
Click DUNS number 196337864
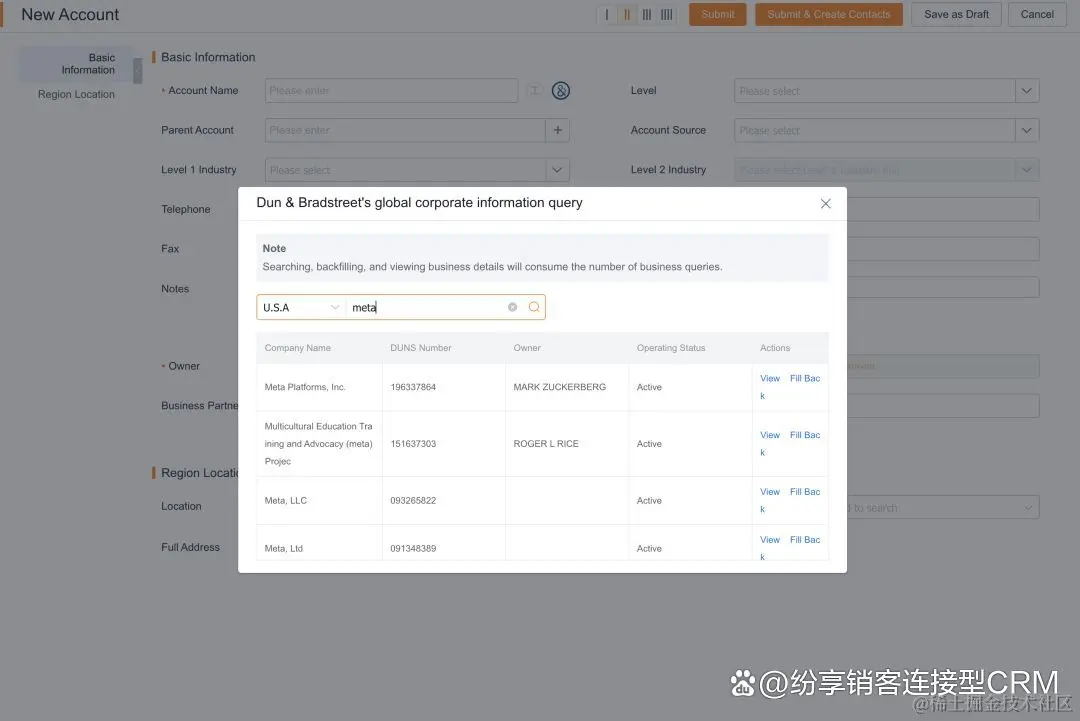point(413,387)
